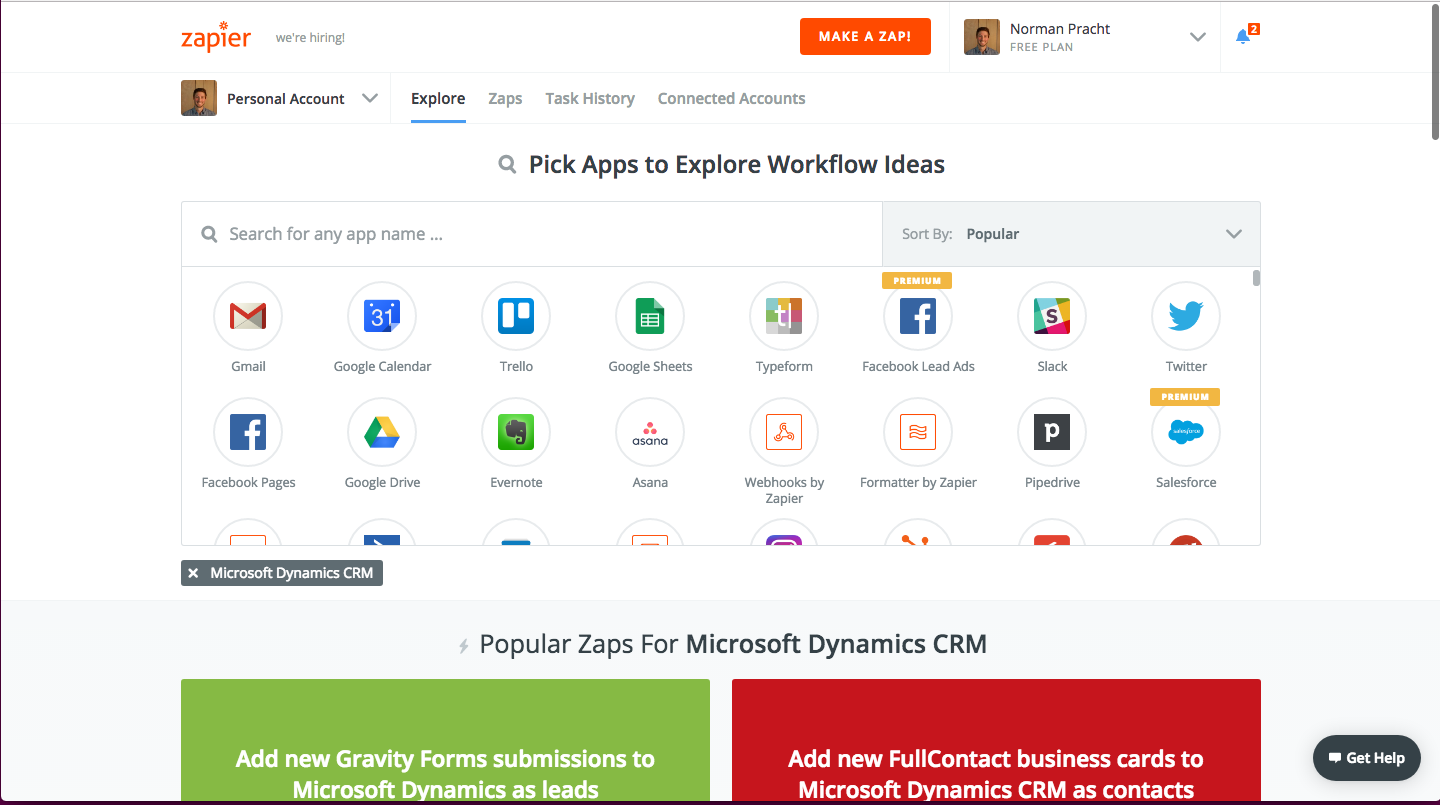
Task: Select the Slack app icon
Action: (1052, 316)
